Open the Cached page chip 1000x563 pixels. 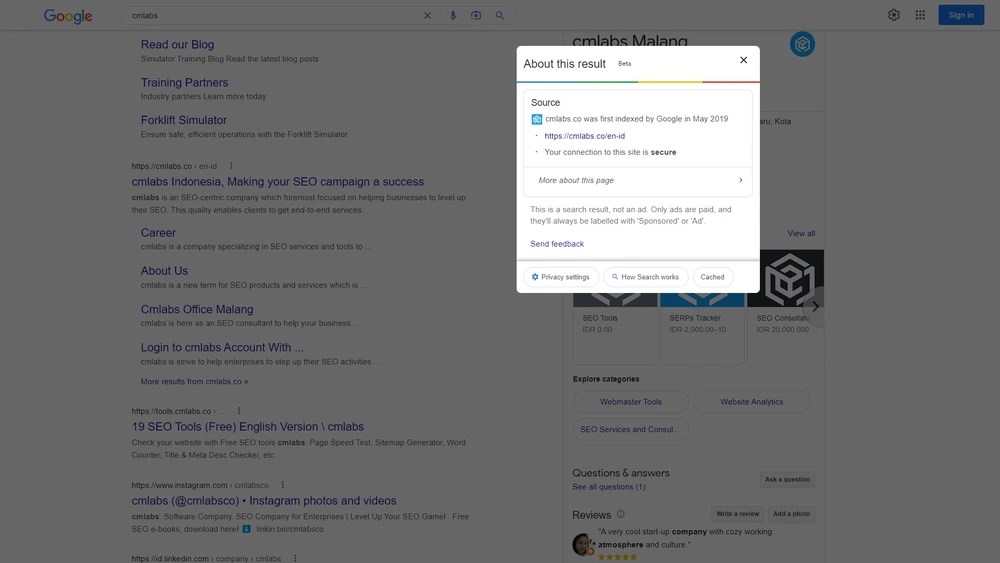tap(712, 277)
